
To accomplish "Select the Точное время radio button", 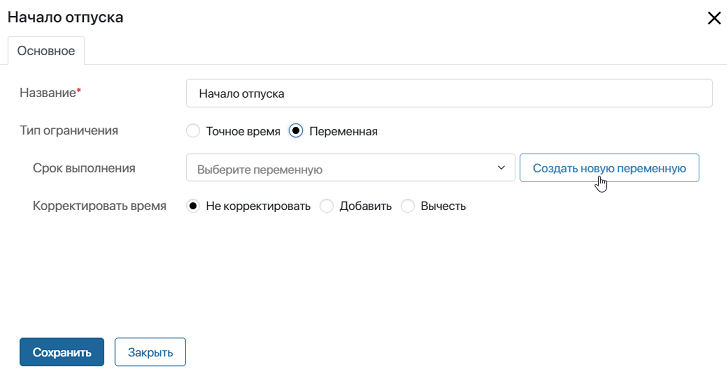I will pos(193,131).
